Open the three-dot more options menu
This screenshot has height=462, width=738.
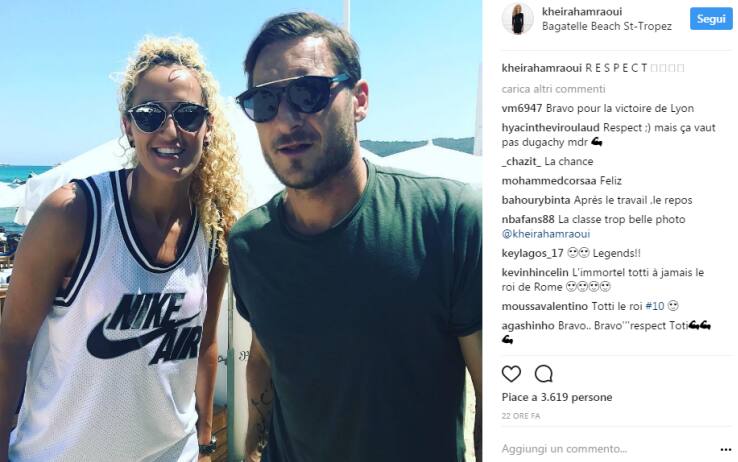click(726, 450)
